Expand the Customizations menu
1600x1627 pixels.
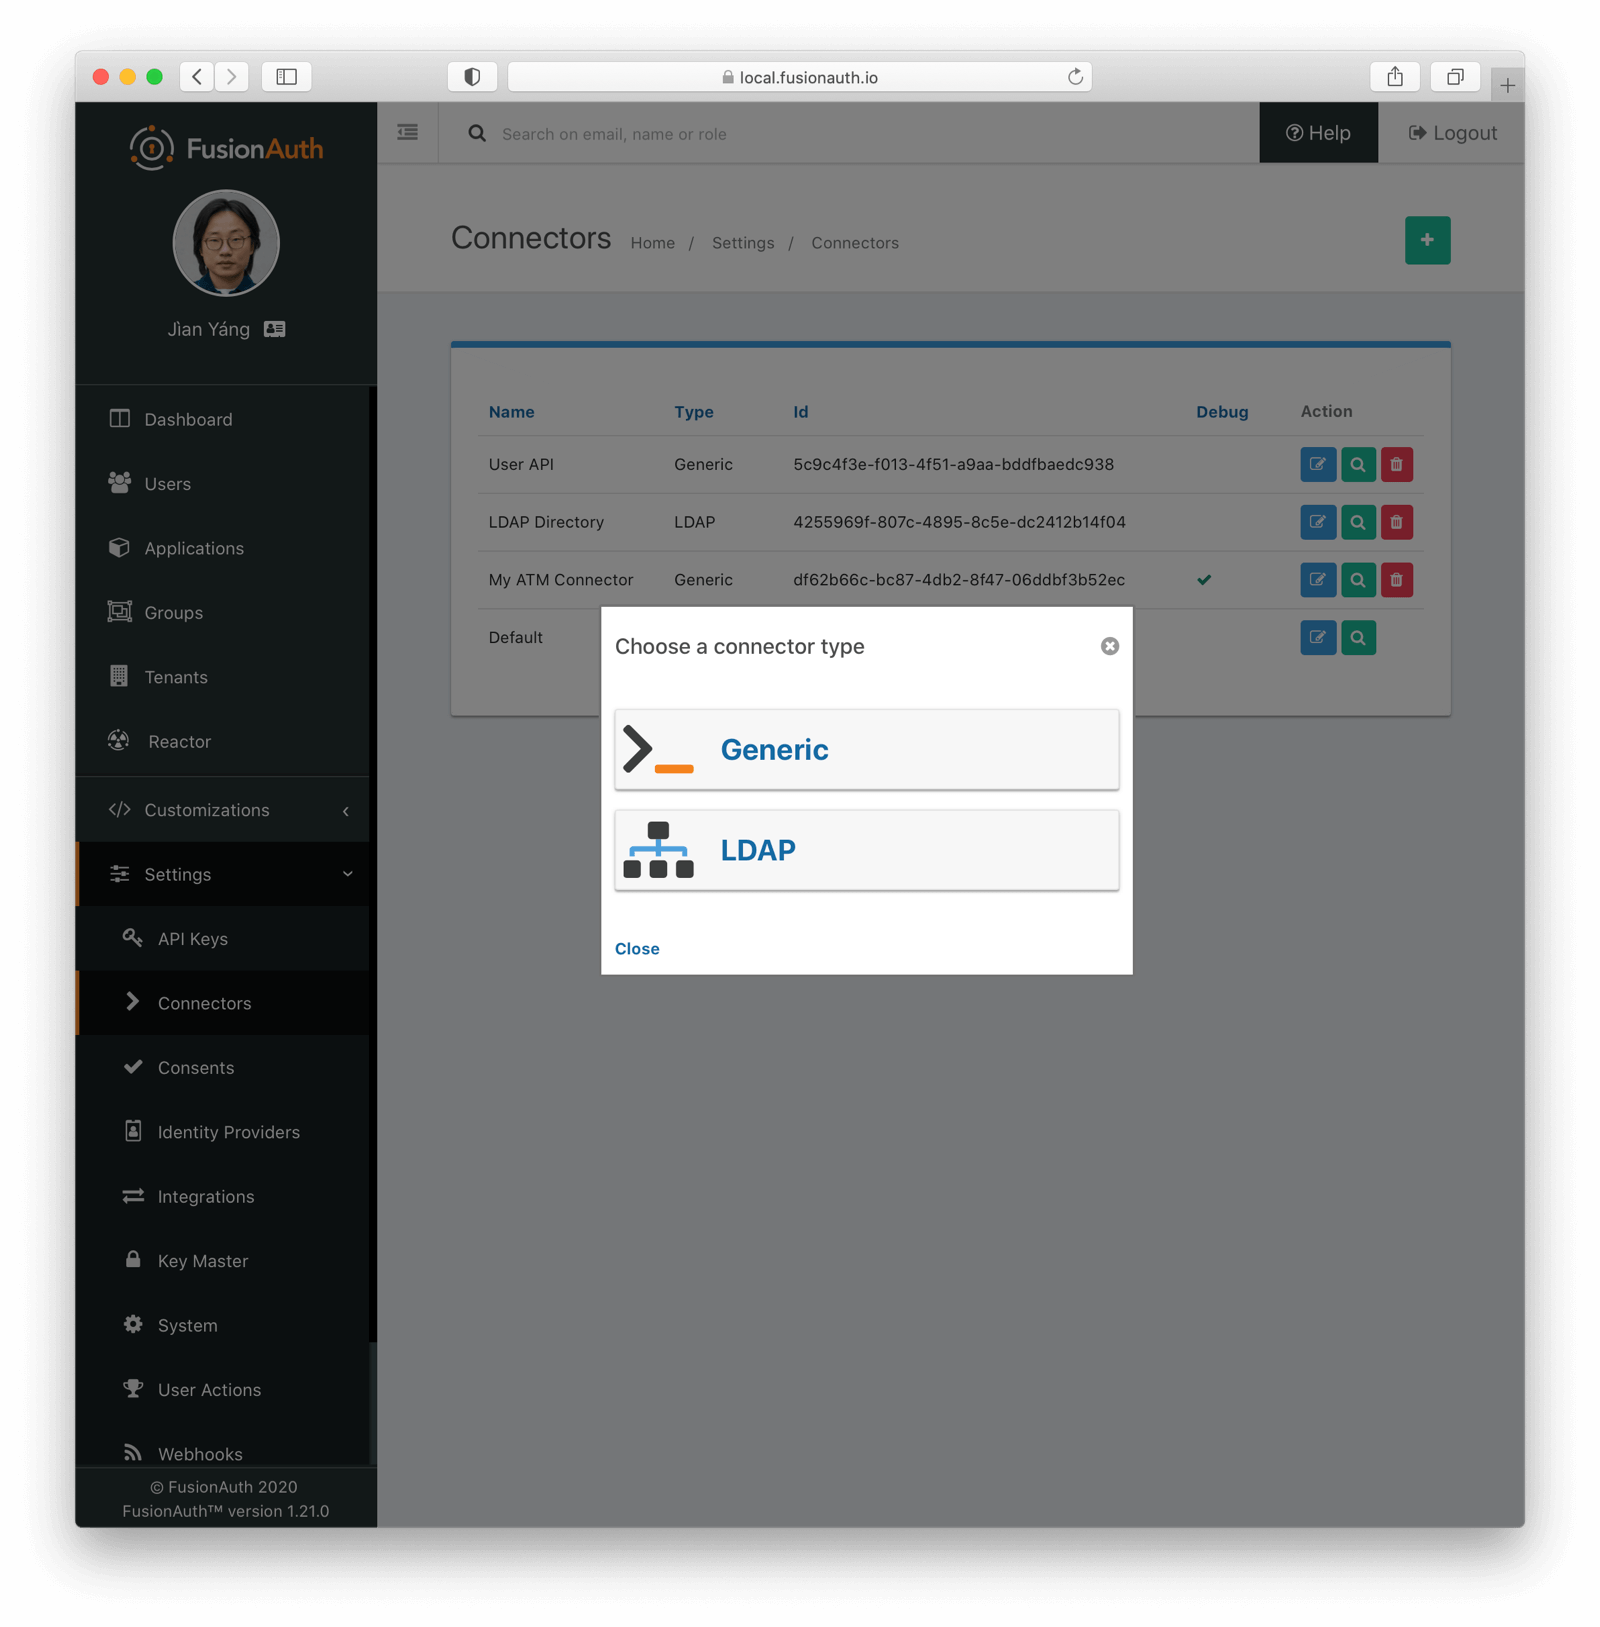[x=223, y=810]
